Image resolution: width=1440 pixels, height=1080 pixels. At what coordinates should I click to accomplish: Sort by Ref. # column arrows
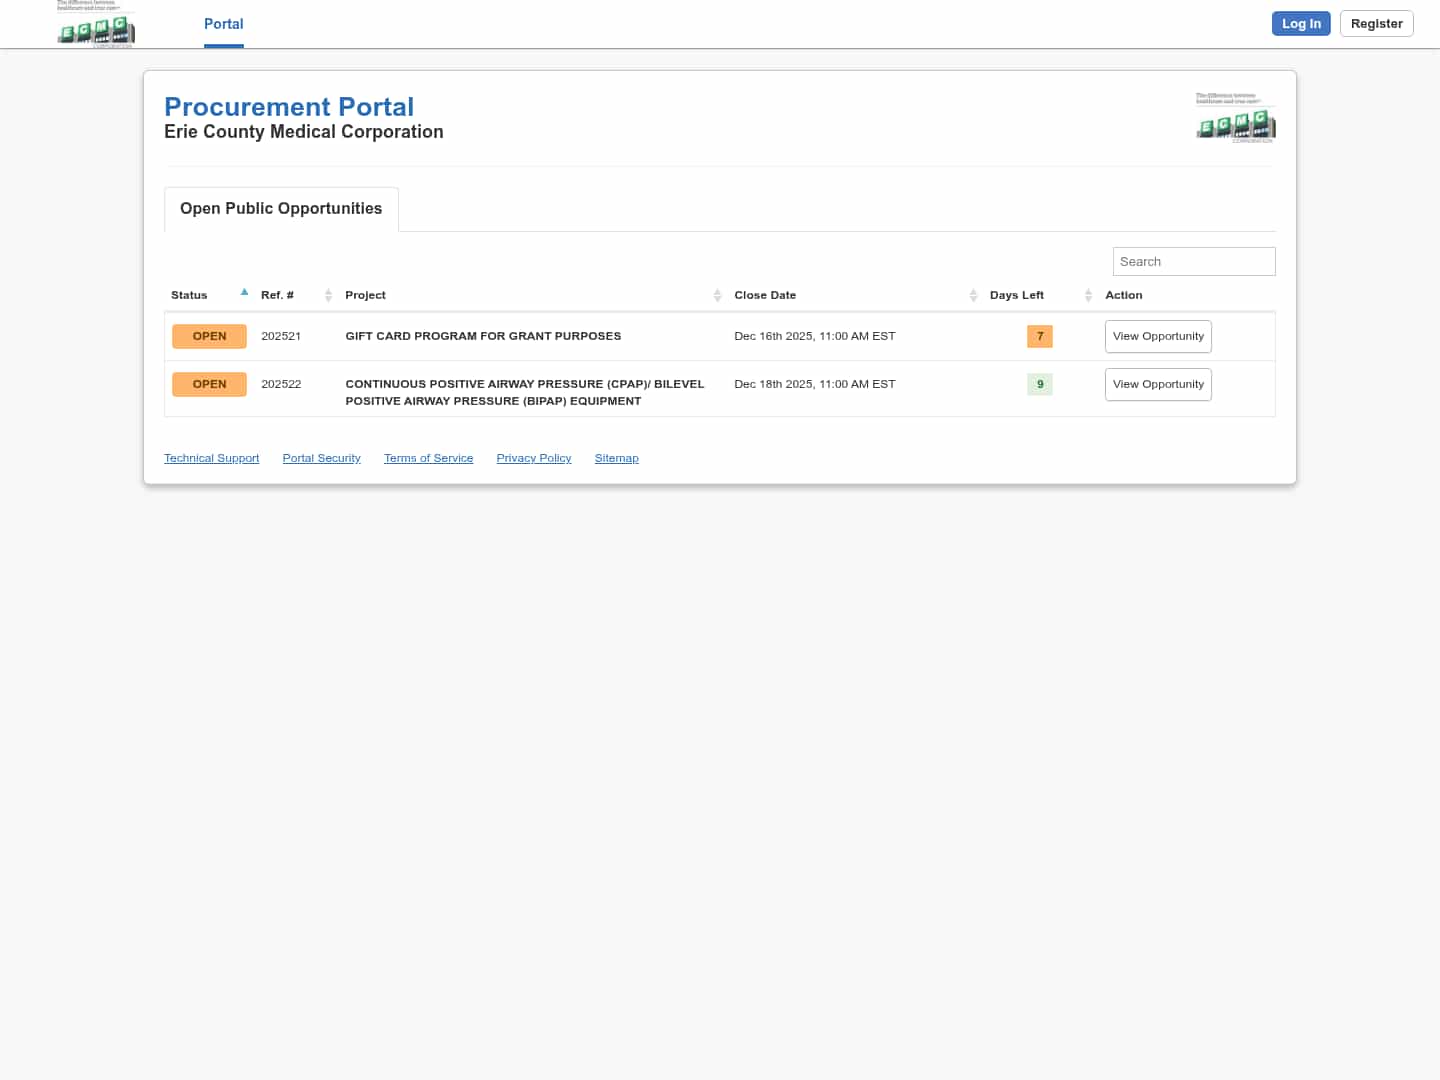tap(328, 295)
